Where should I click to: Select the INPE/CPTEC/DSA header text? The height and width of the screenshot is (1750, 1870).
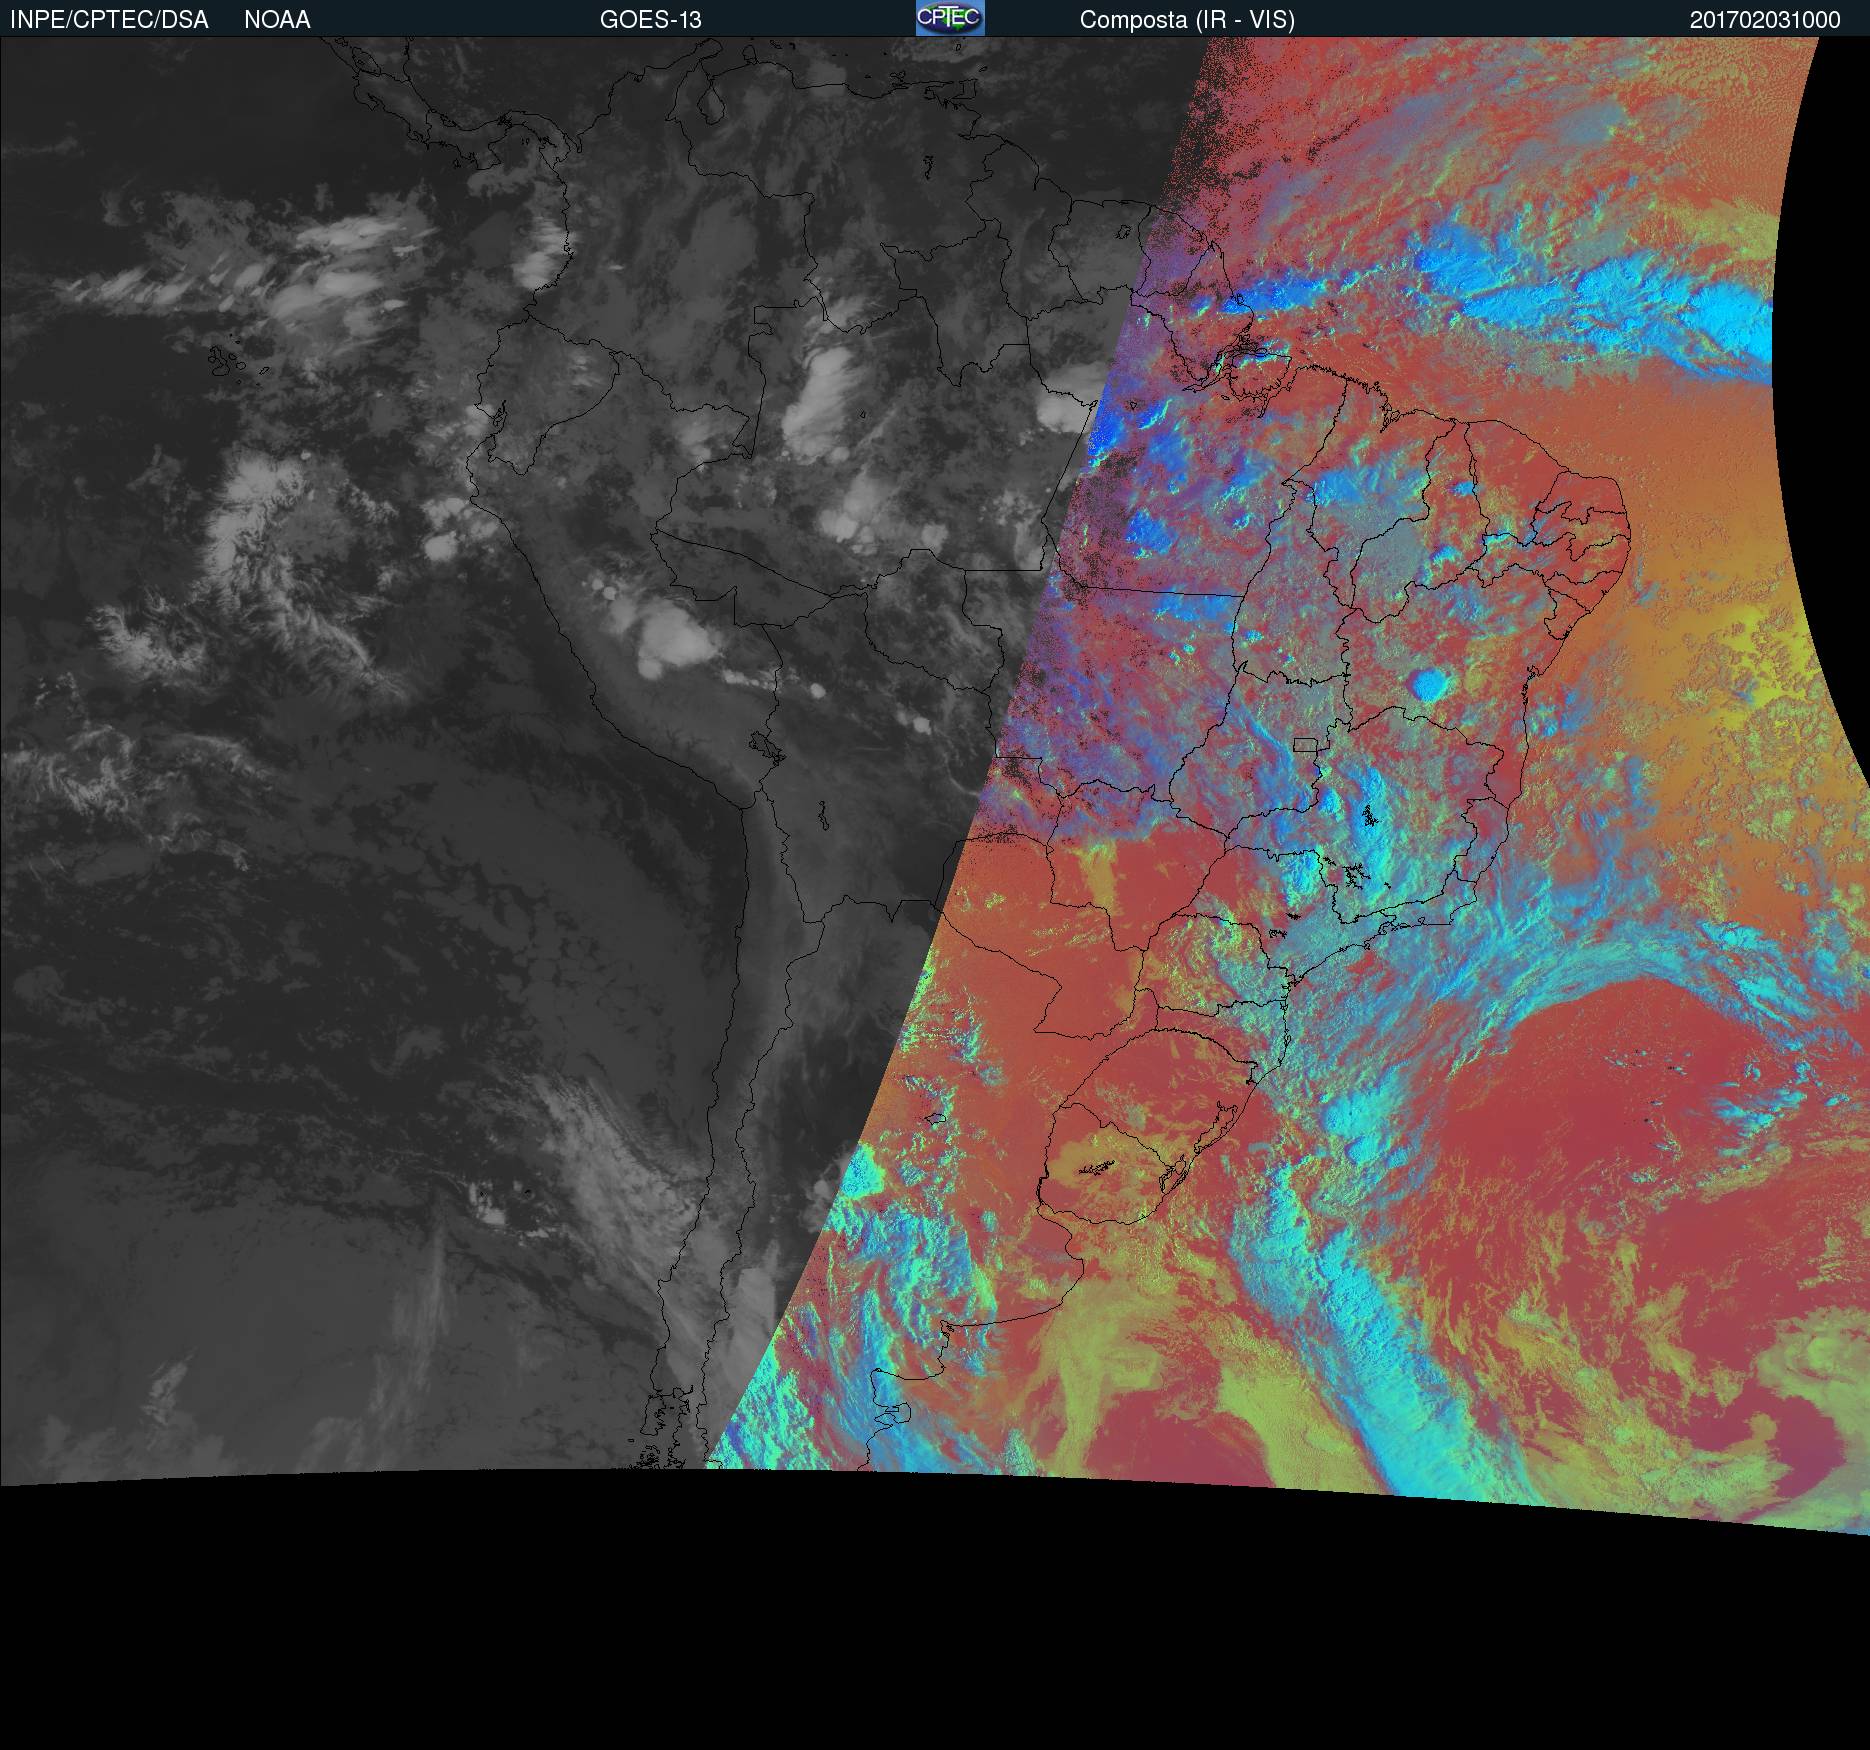tap(109, 20)
